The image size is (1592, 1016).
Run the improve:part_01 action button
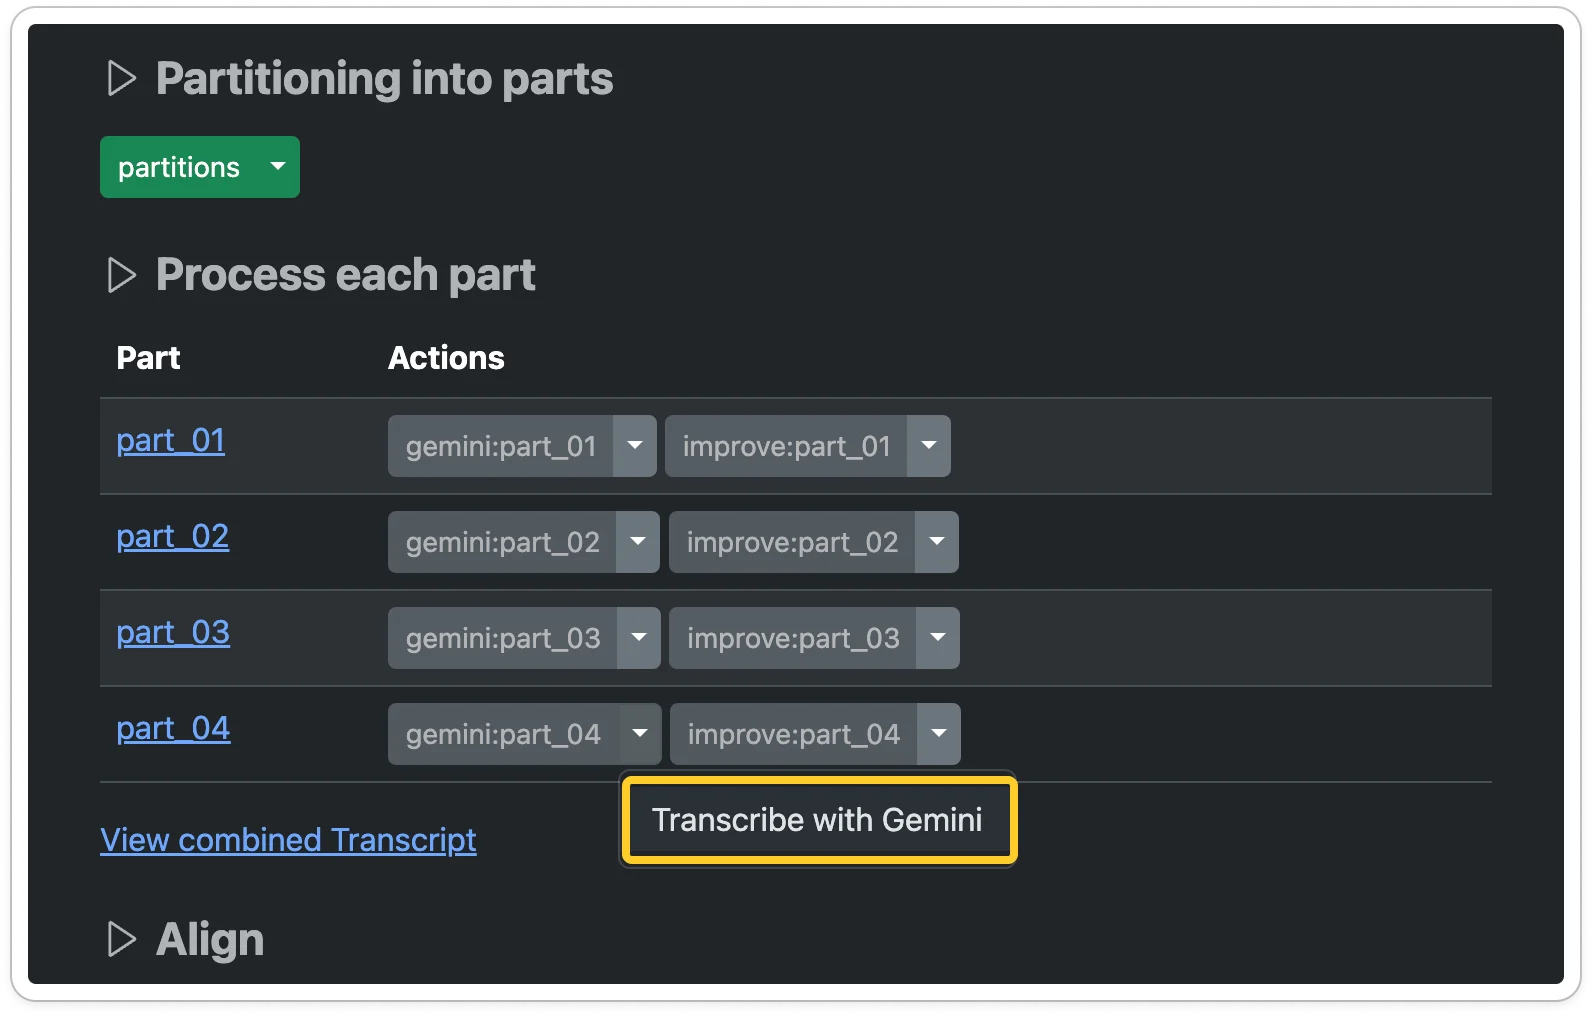(x=786, y=446)
